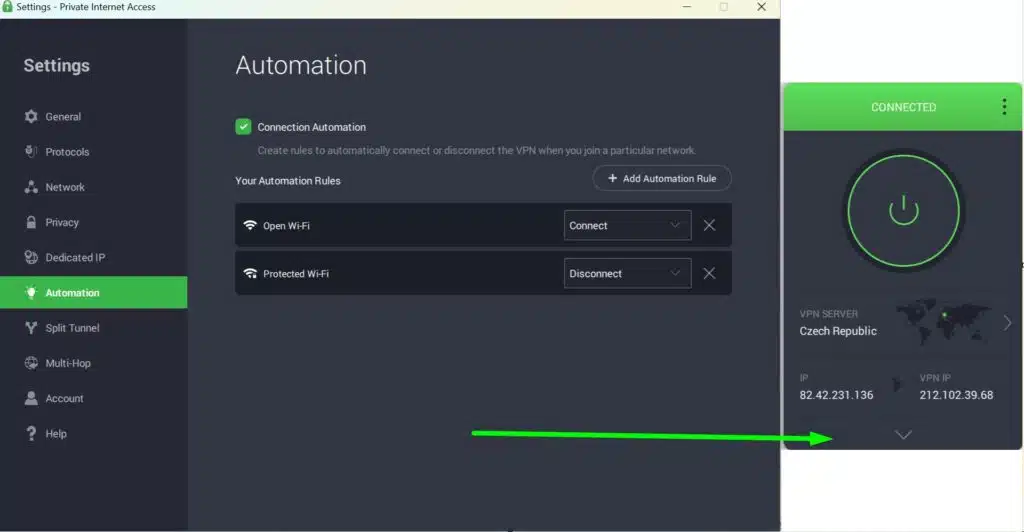Toggle the VPN power button
Image resolution: width=1024 pixels, height=532 pixels.
tap(903, 210)
